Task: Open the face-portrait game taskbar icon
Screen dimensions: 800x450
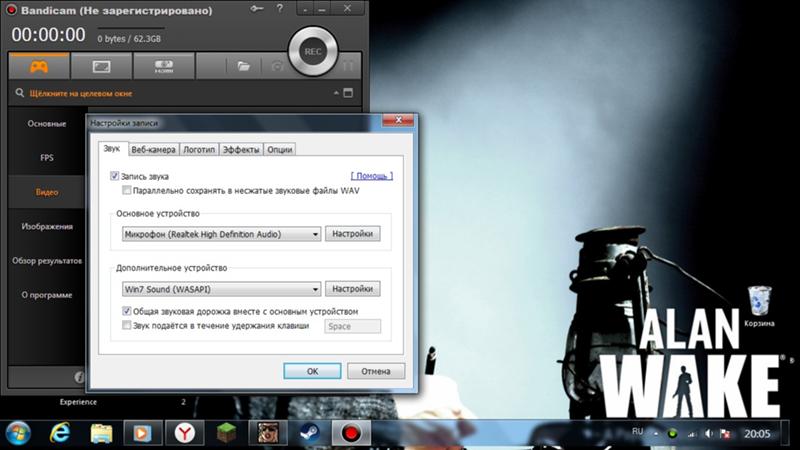Action: (x=268, y=433)
